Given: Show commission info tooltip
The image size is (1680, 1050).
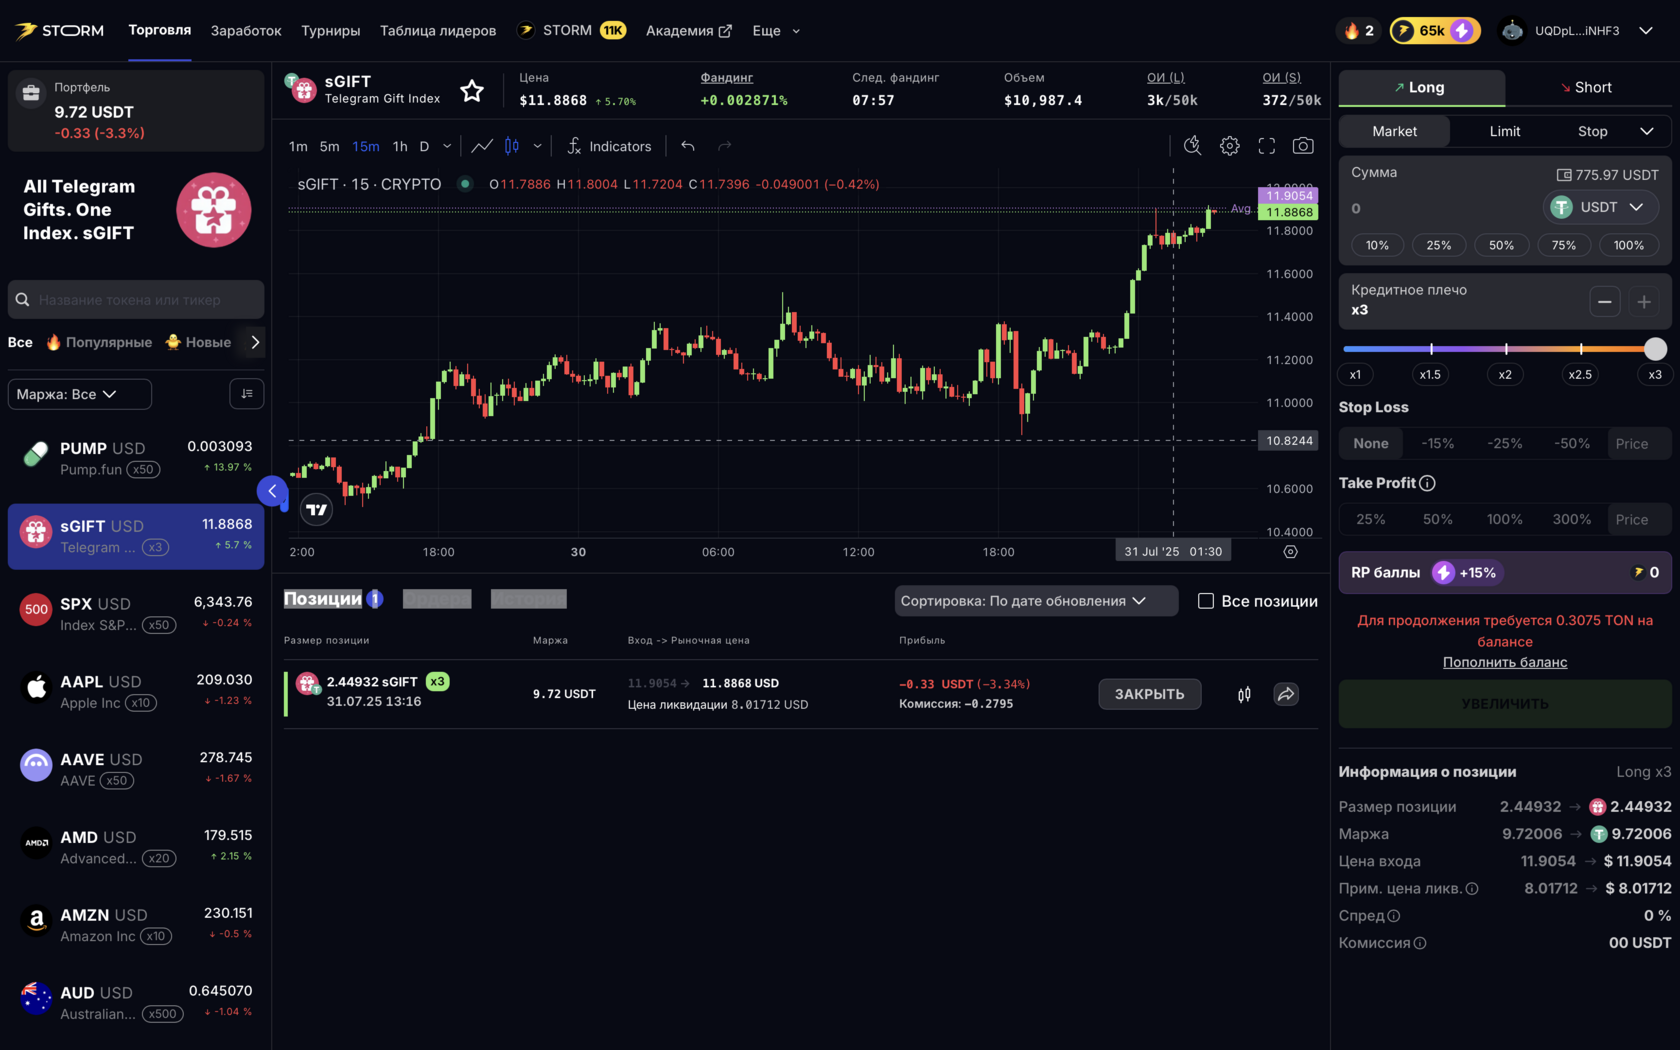Looking at the screenshot, I should click(x=1420, y=943).
